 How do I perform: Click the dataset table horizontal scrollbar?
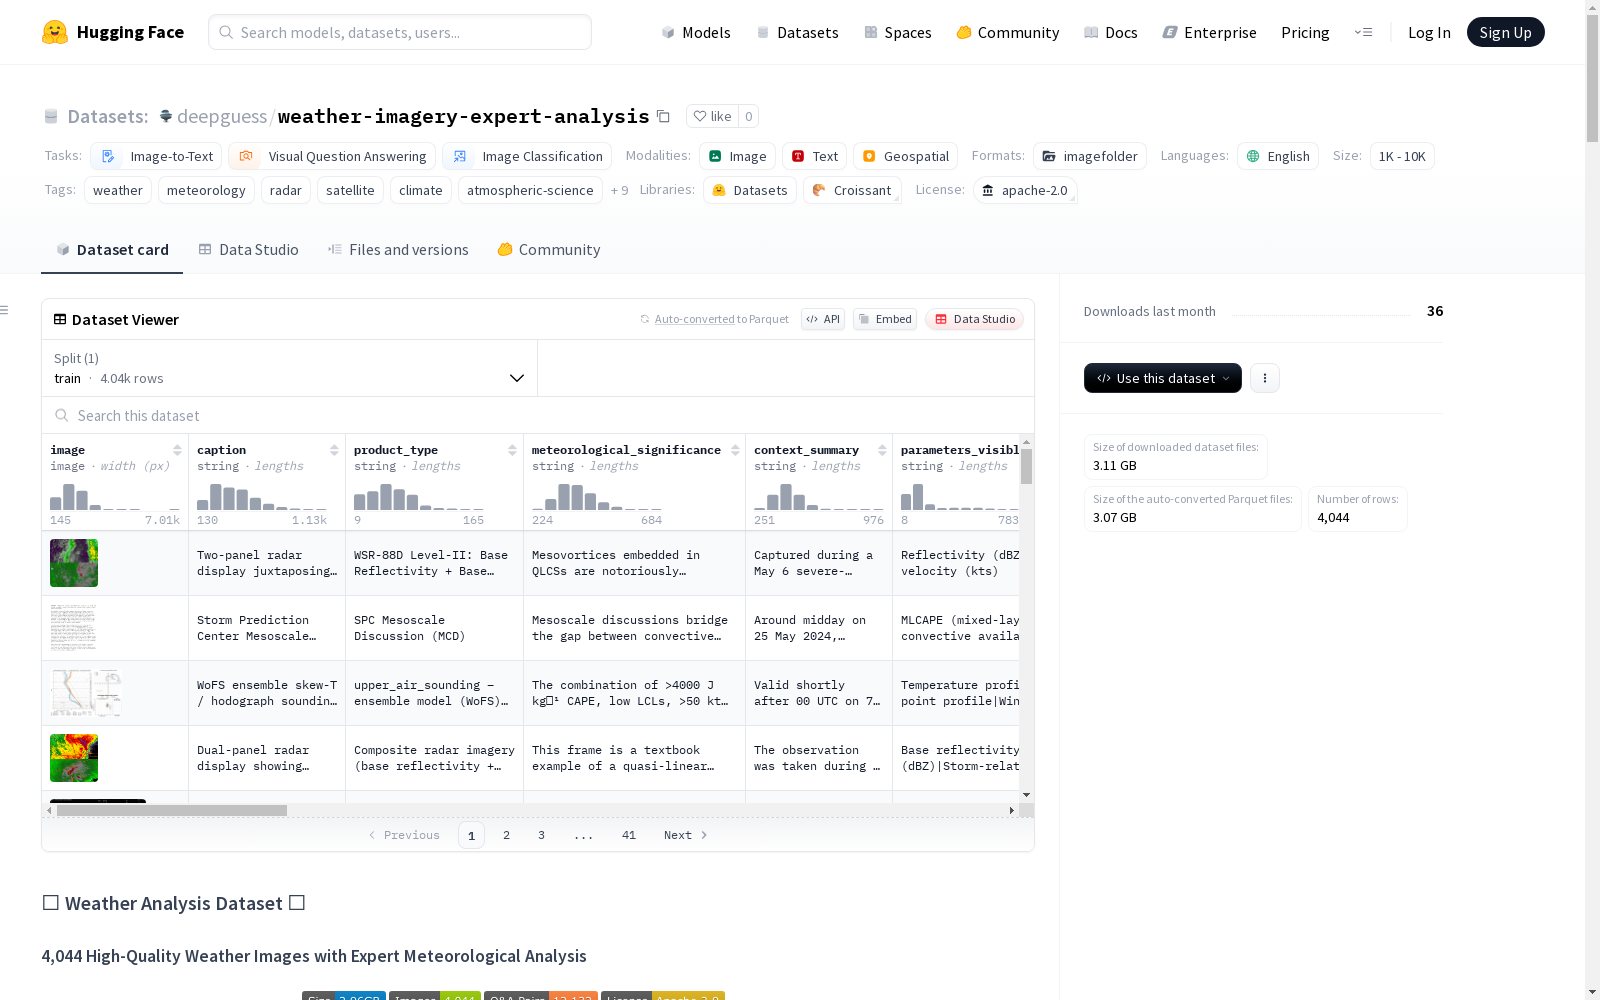172,810
